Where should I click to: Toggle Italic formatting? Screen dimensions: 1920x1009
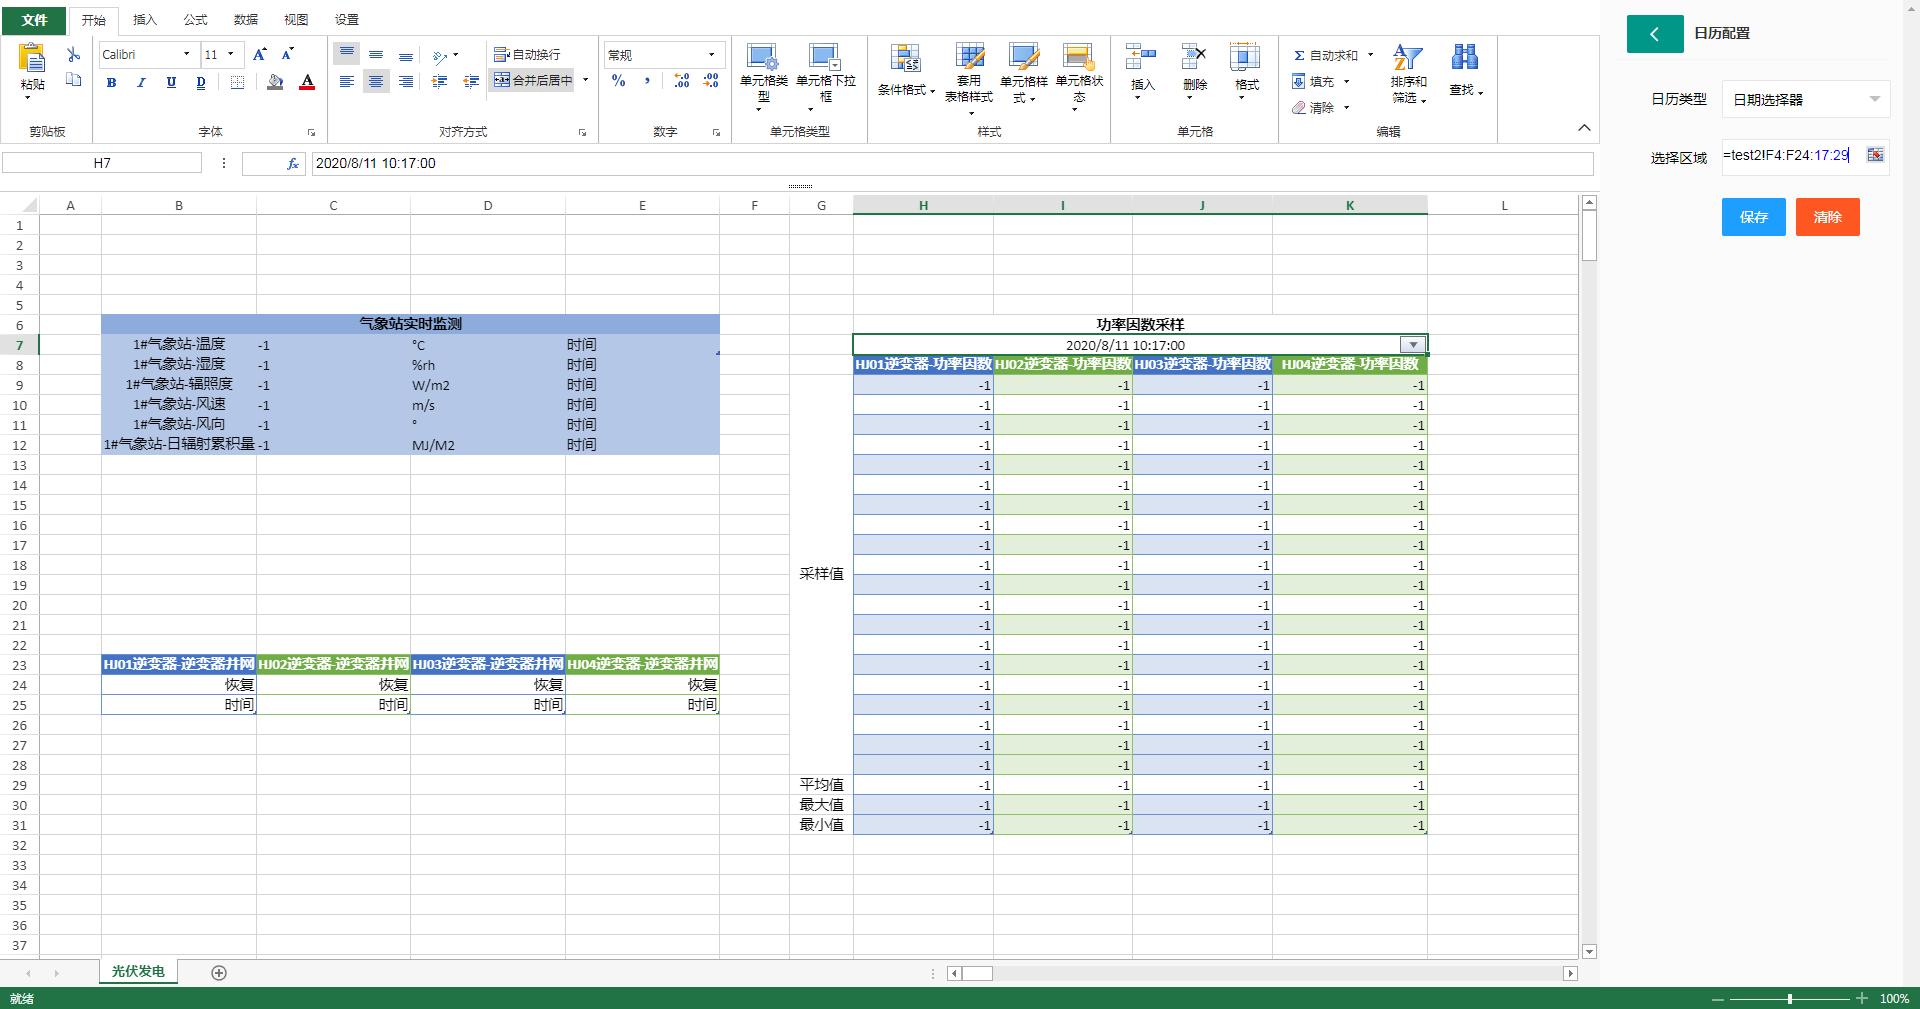[141, 83]
